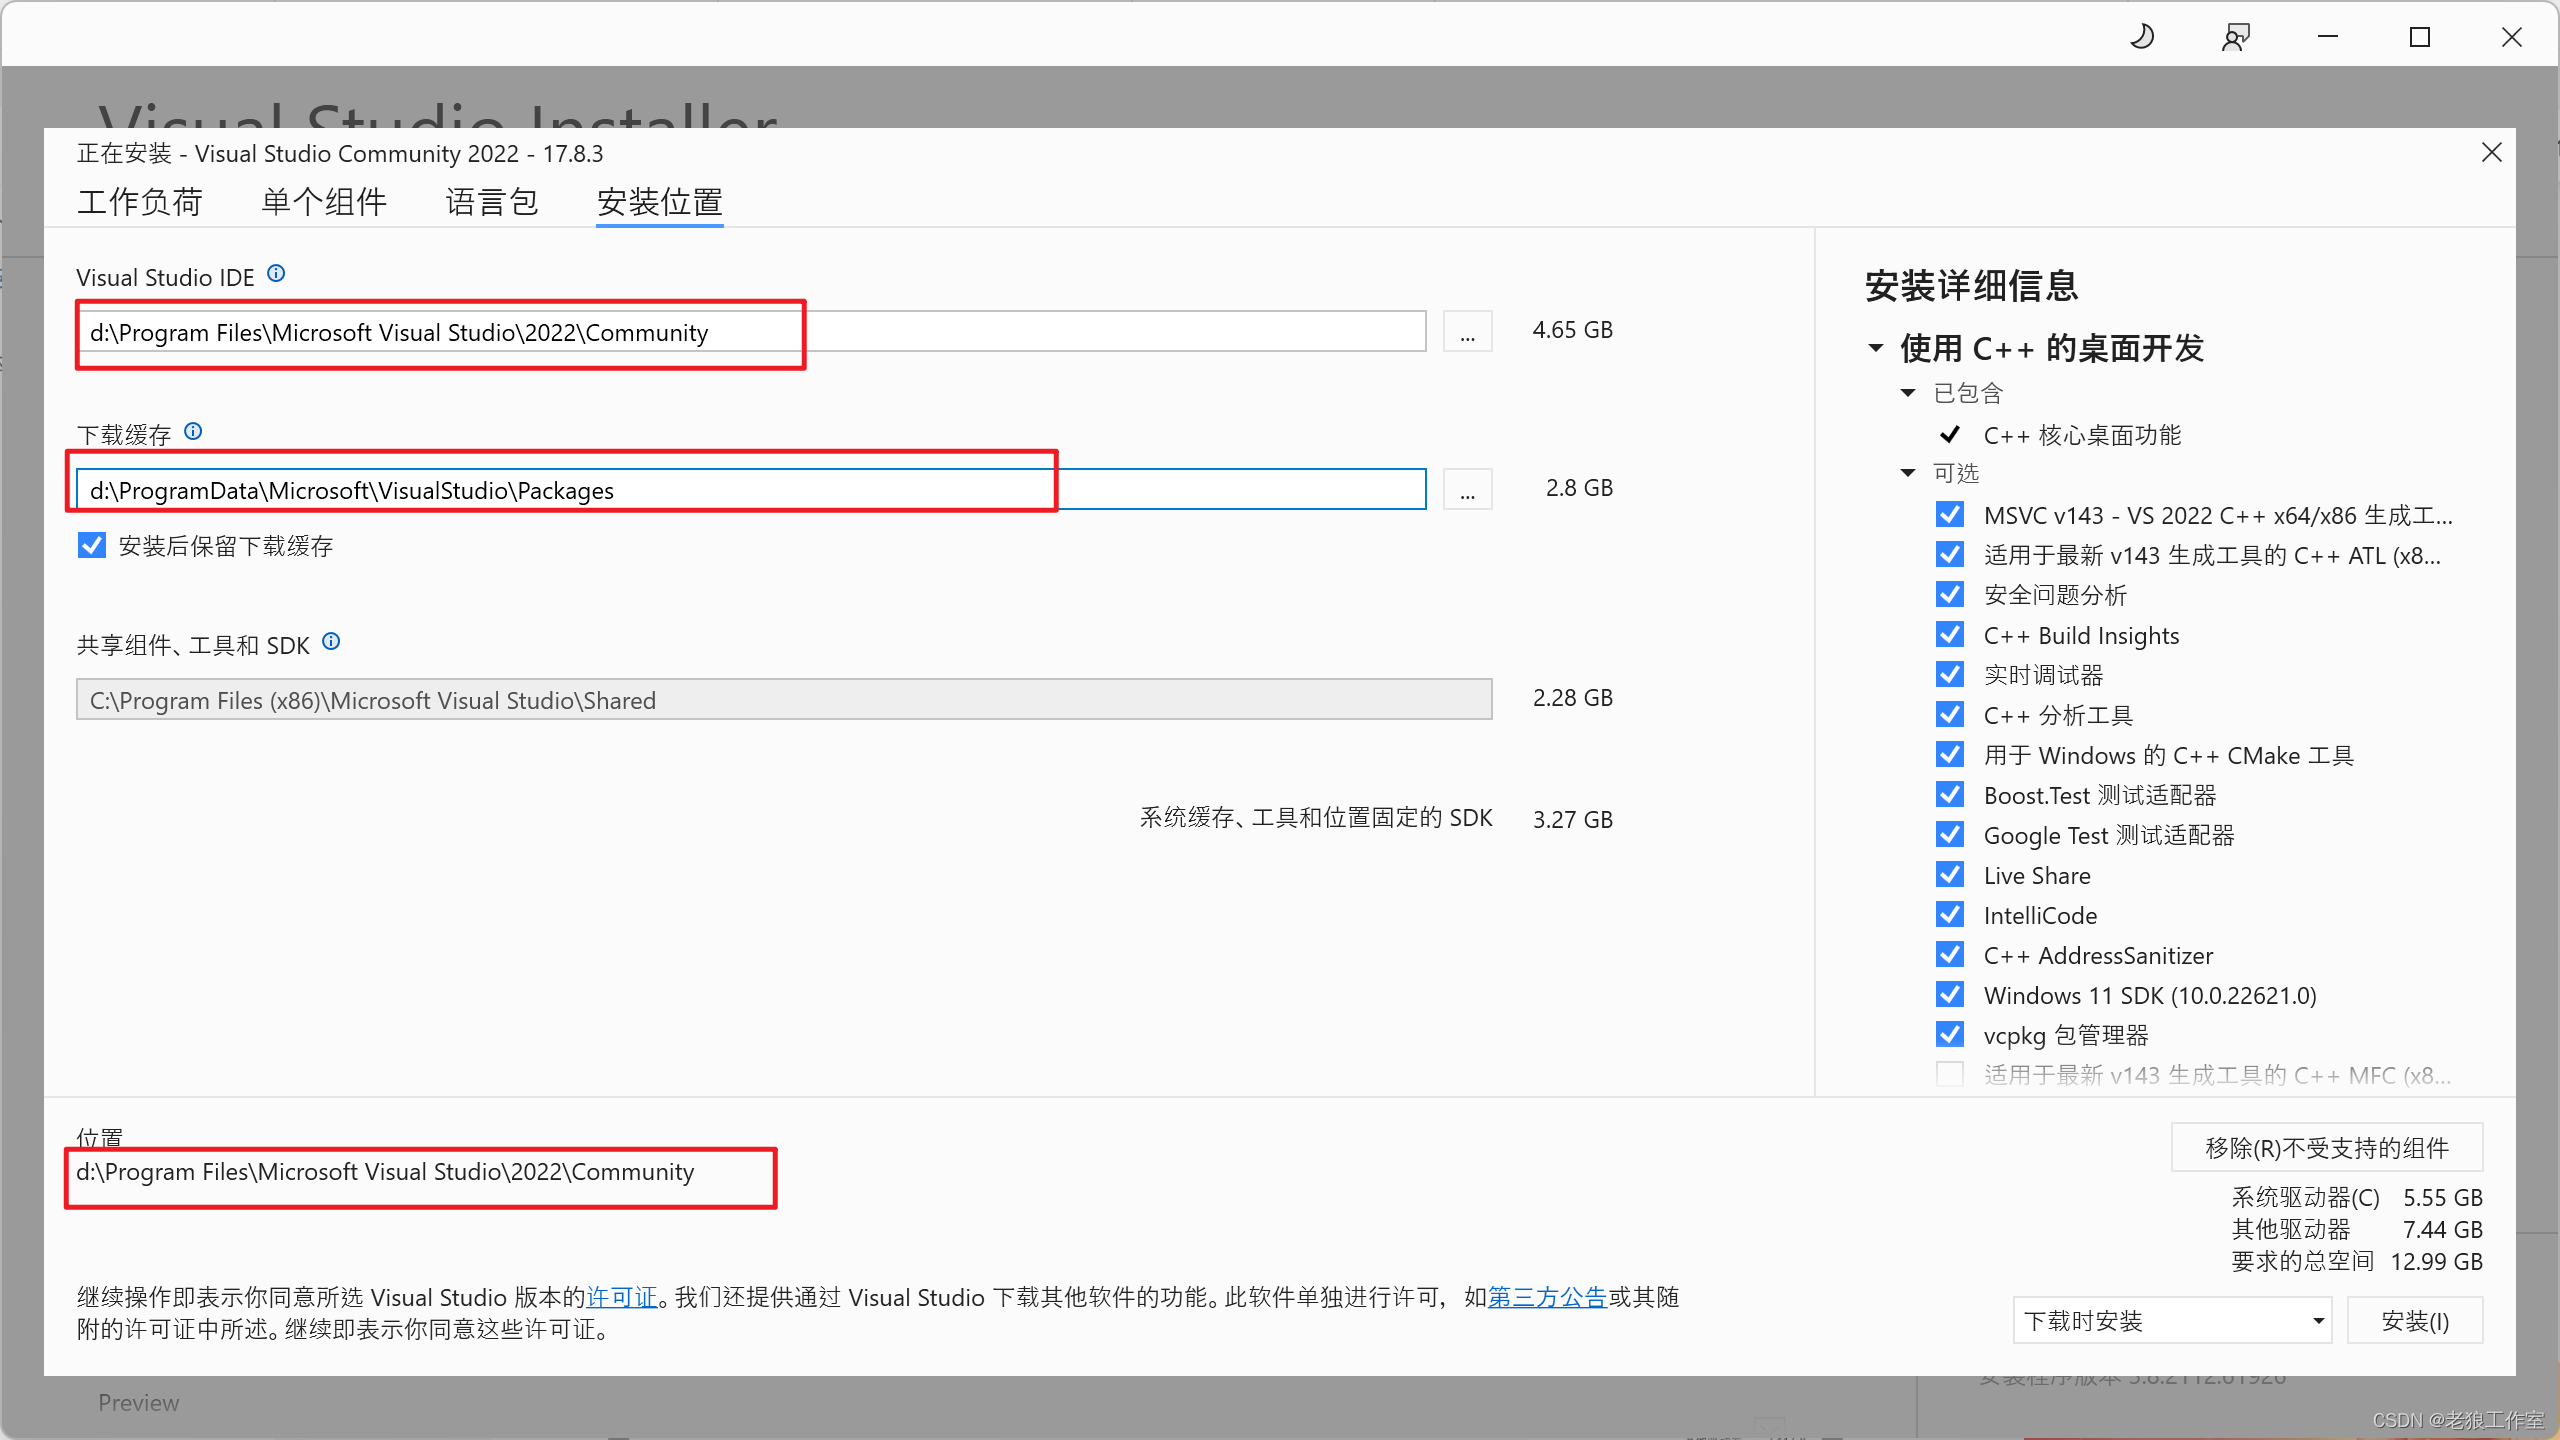Browse for download cache folder
2560x1440 pixels.
coord(1467,490)
